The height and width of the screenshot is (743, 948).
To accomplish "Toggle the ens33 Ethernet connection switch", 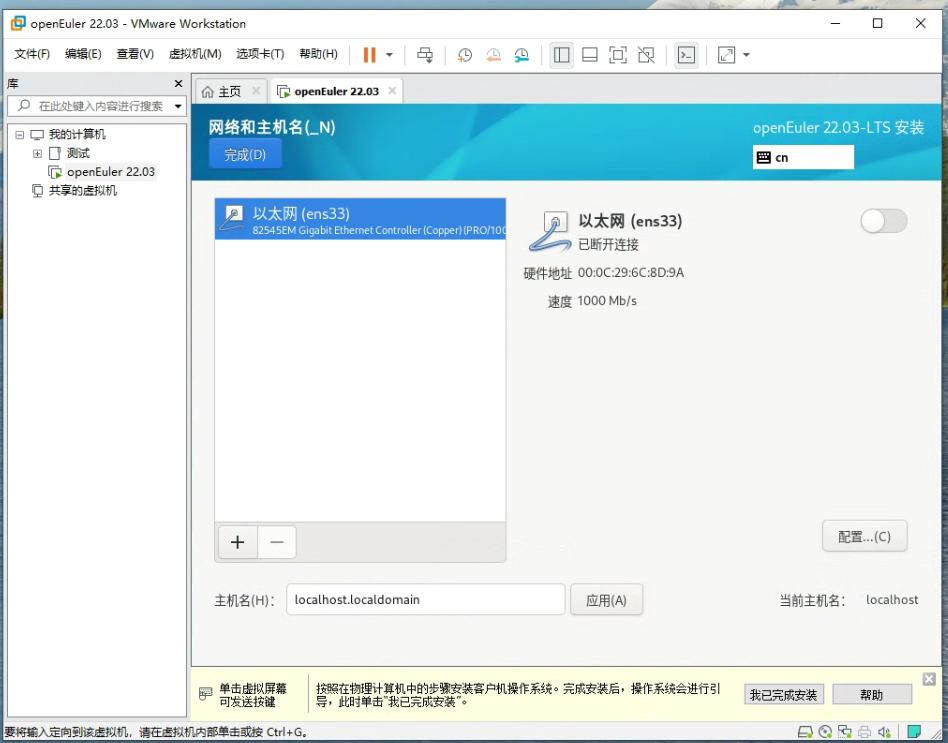I will pyautogui.click(x=884, y=221).
